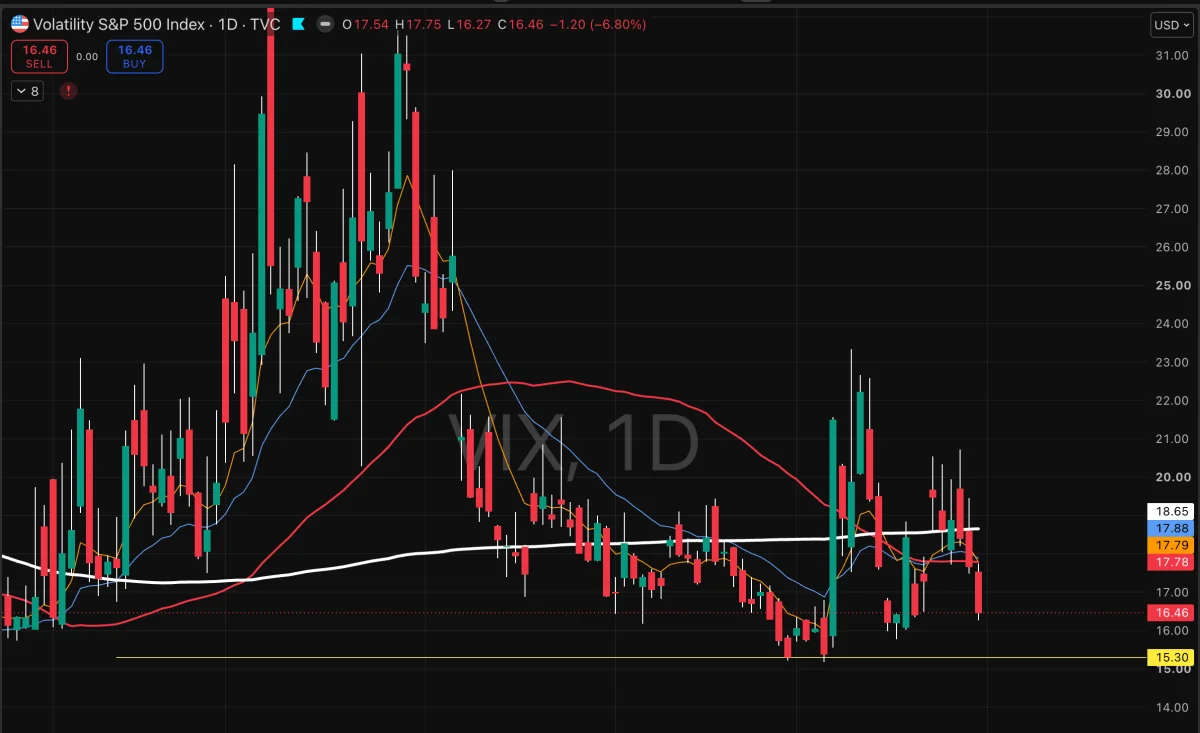The width and height of the screenshot is (1200, 733).
Task: Click the 20.00 price axis label
Action: pos(1171,477)
